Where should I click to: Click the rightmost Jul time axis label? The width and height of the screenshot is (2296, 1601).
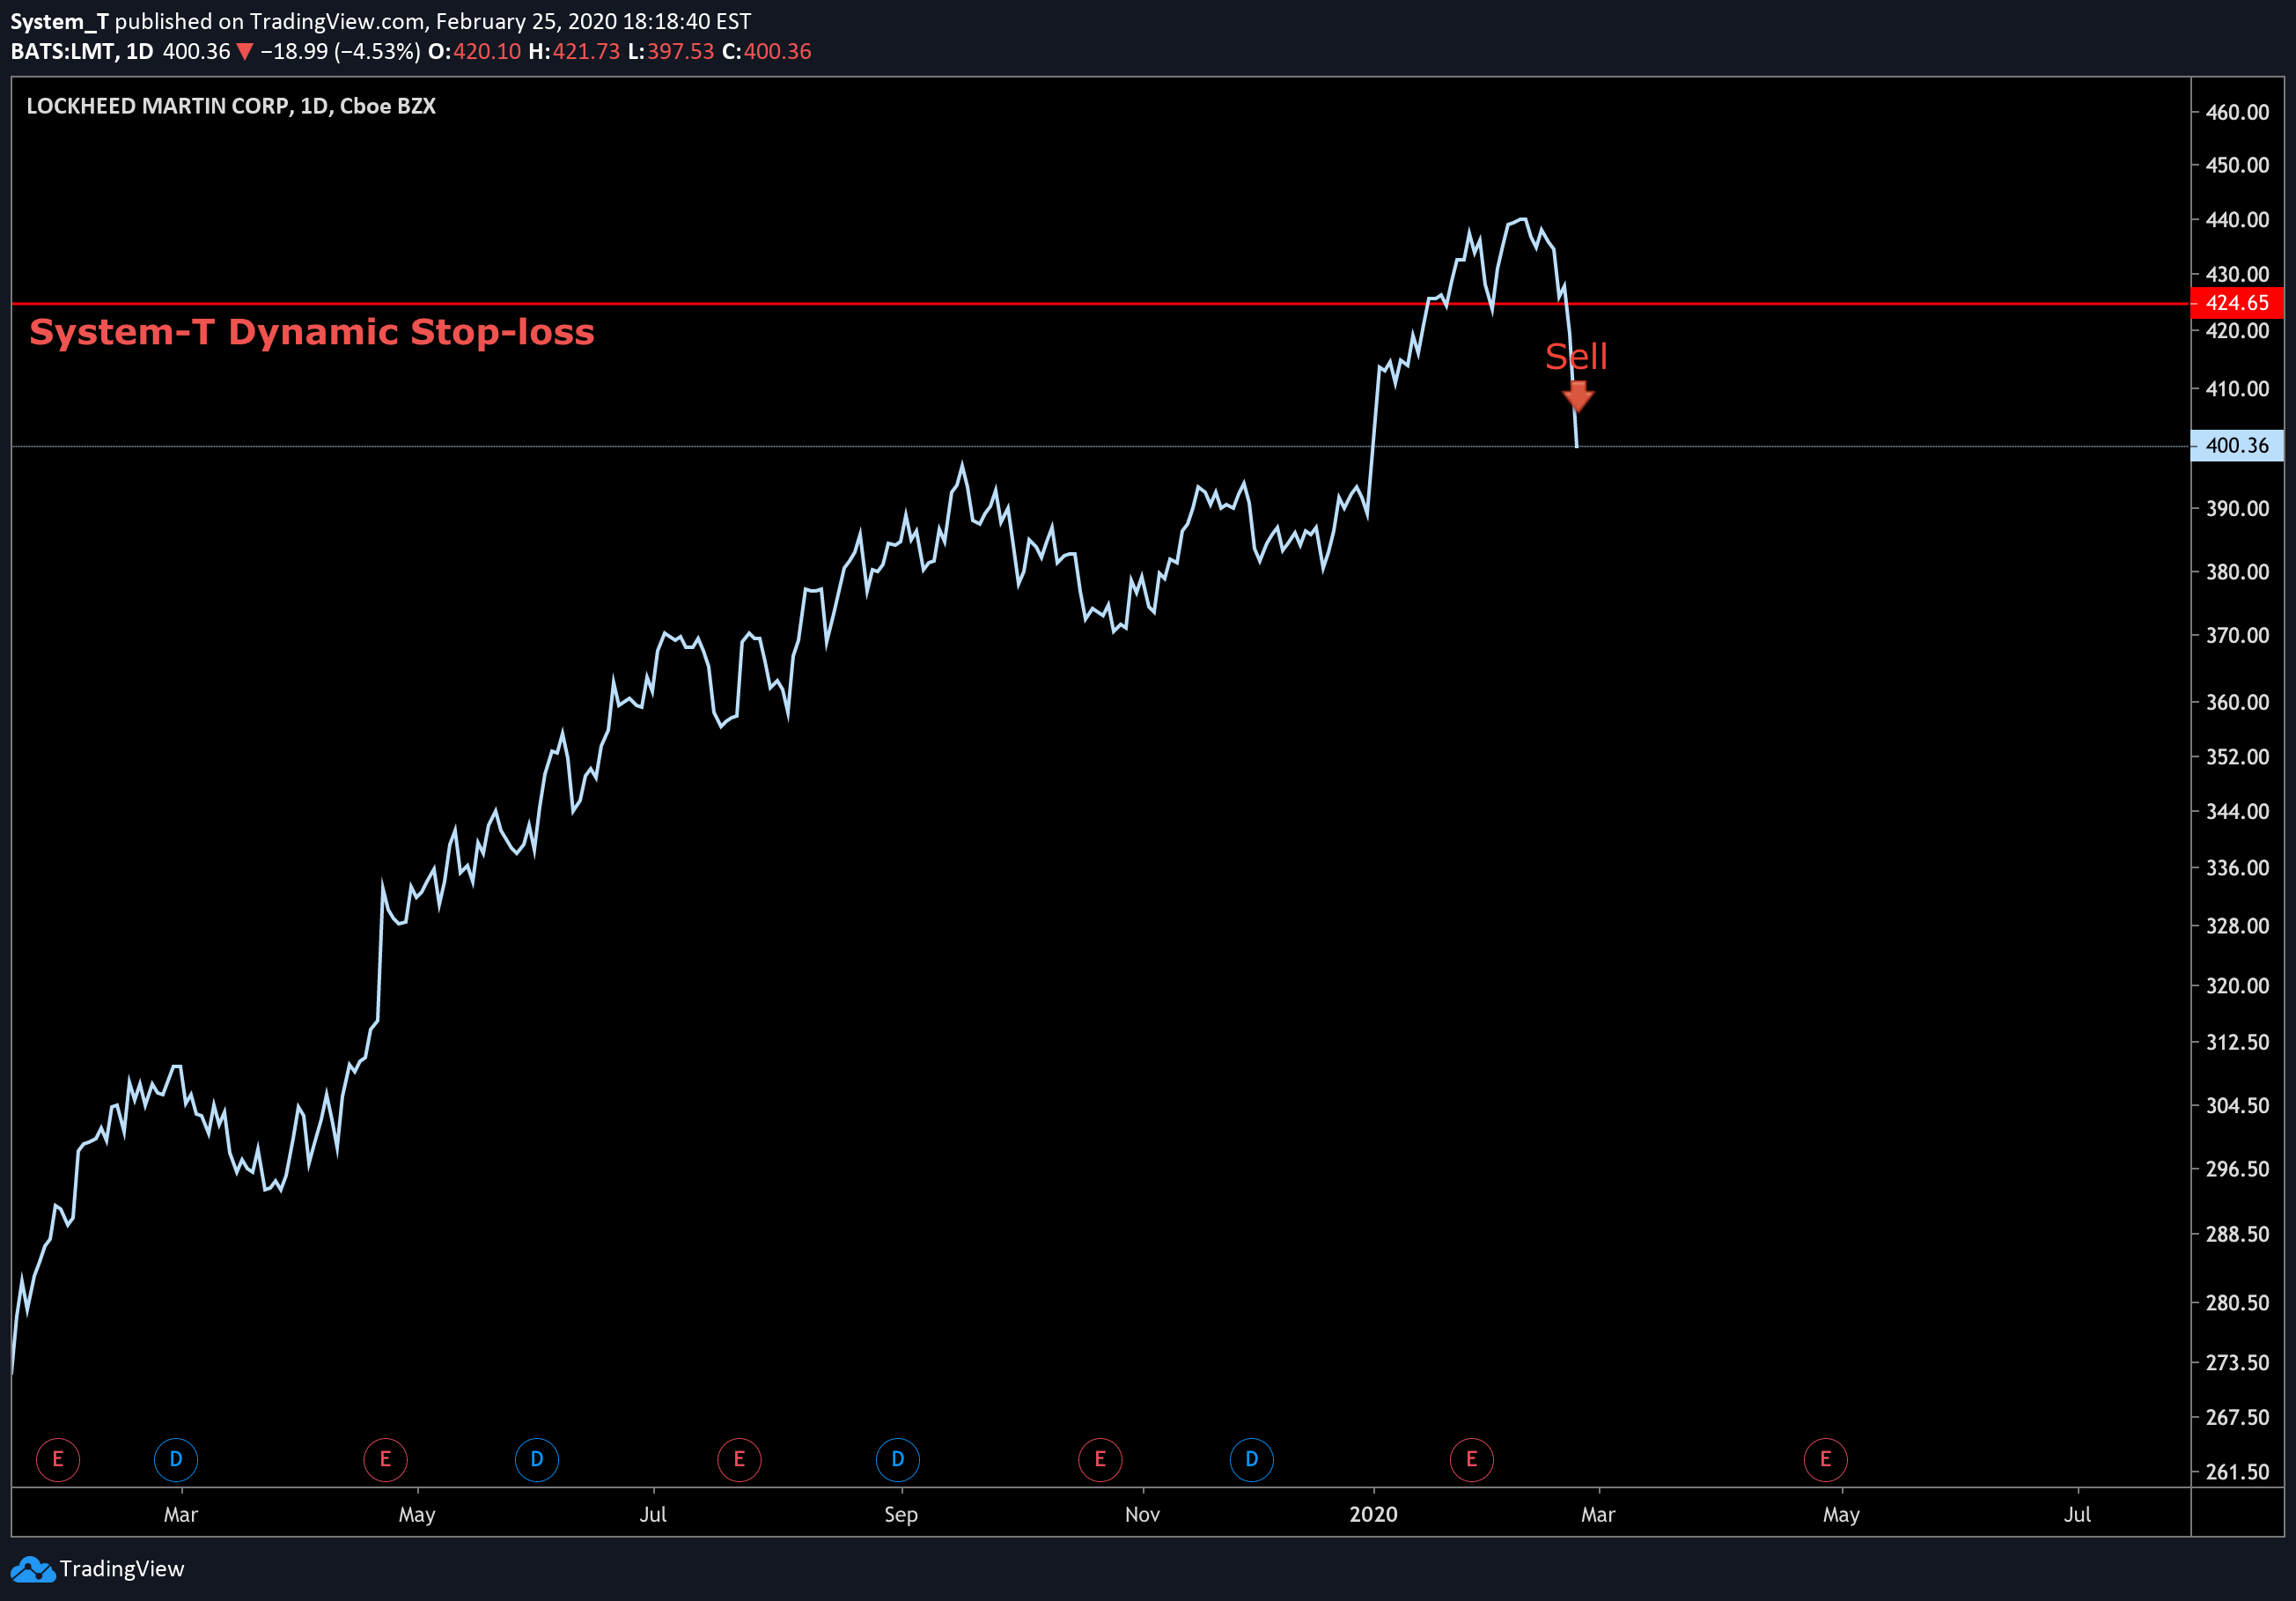[2078, 1515]
